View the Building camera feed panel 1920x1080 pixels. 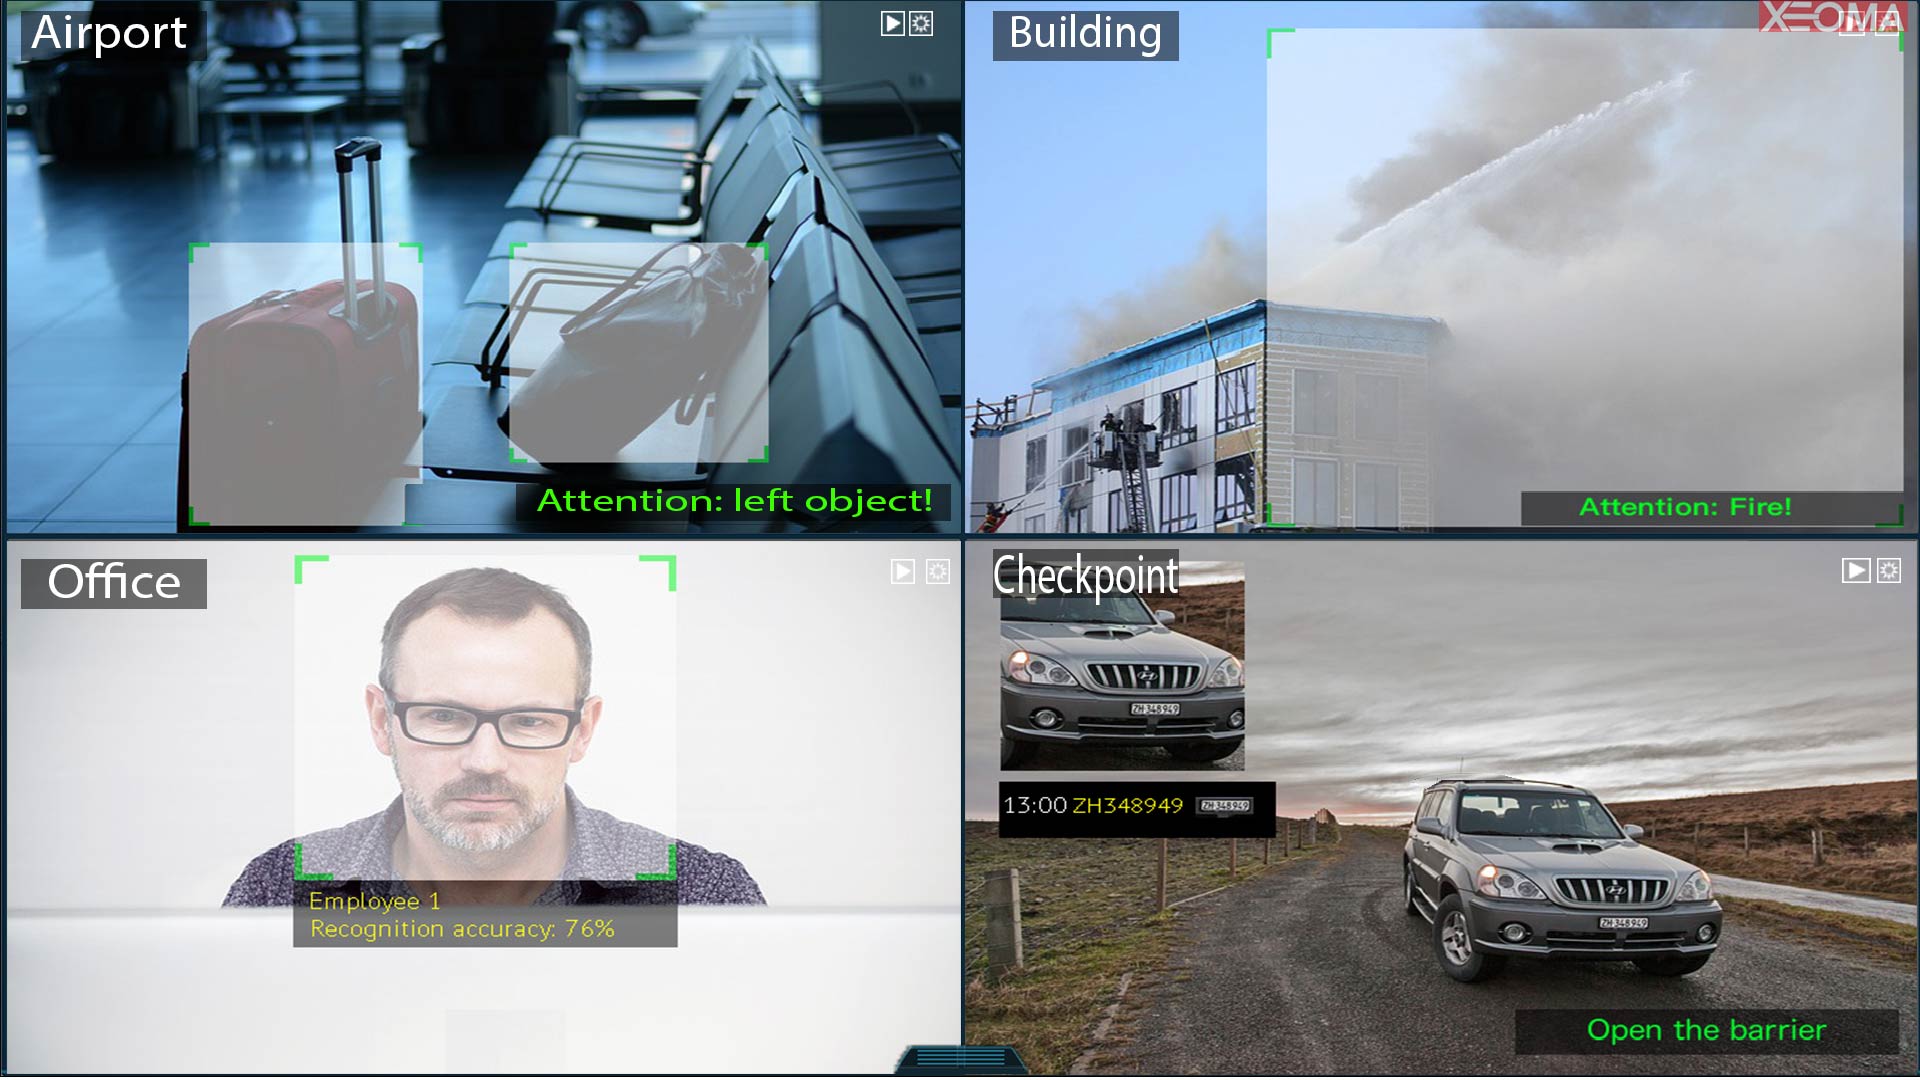click(x=1439, y=270)
